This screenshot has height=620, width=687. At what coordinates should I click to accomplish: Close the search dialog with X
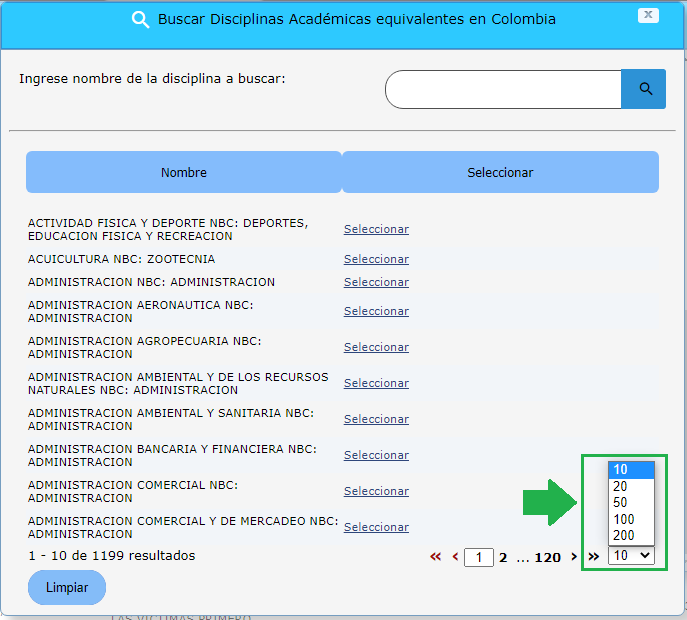tap(649, 15)
